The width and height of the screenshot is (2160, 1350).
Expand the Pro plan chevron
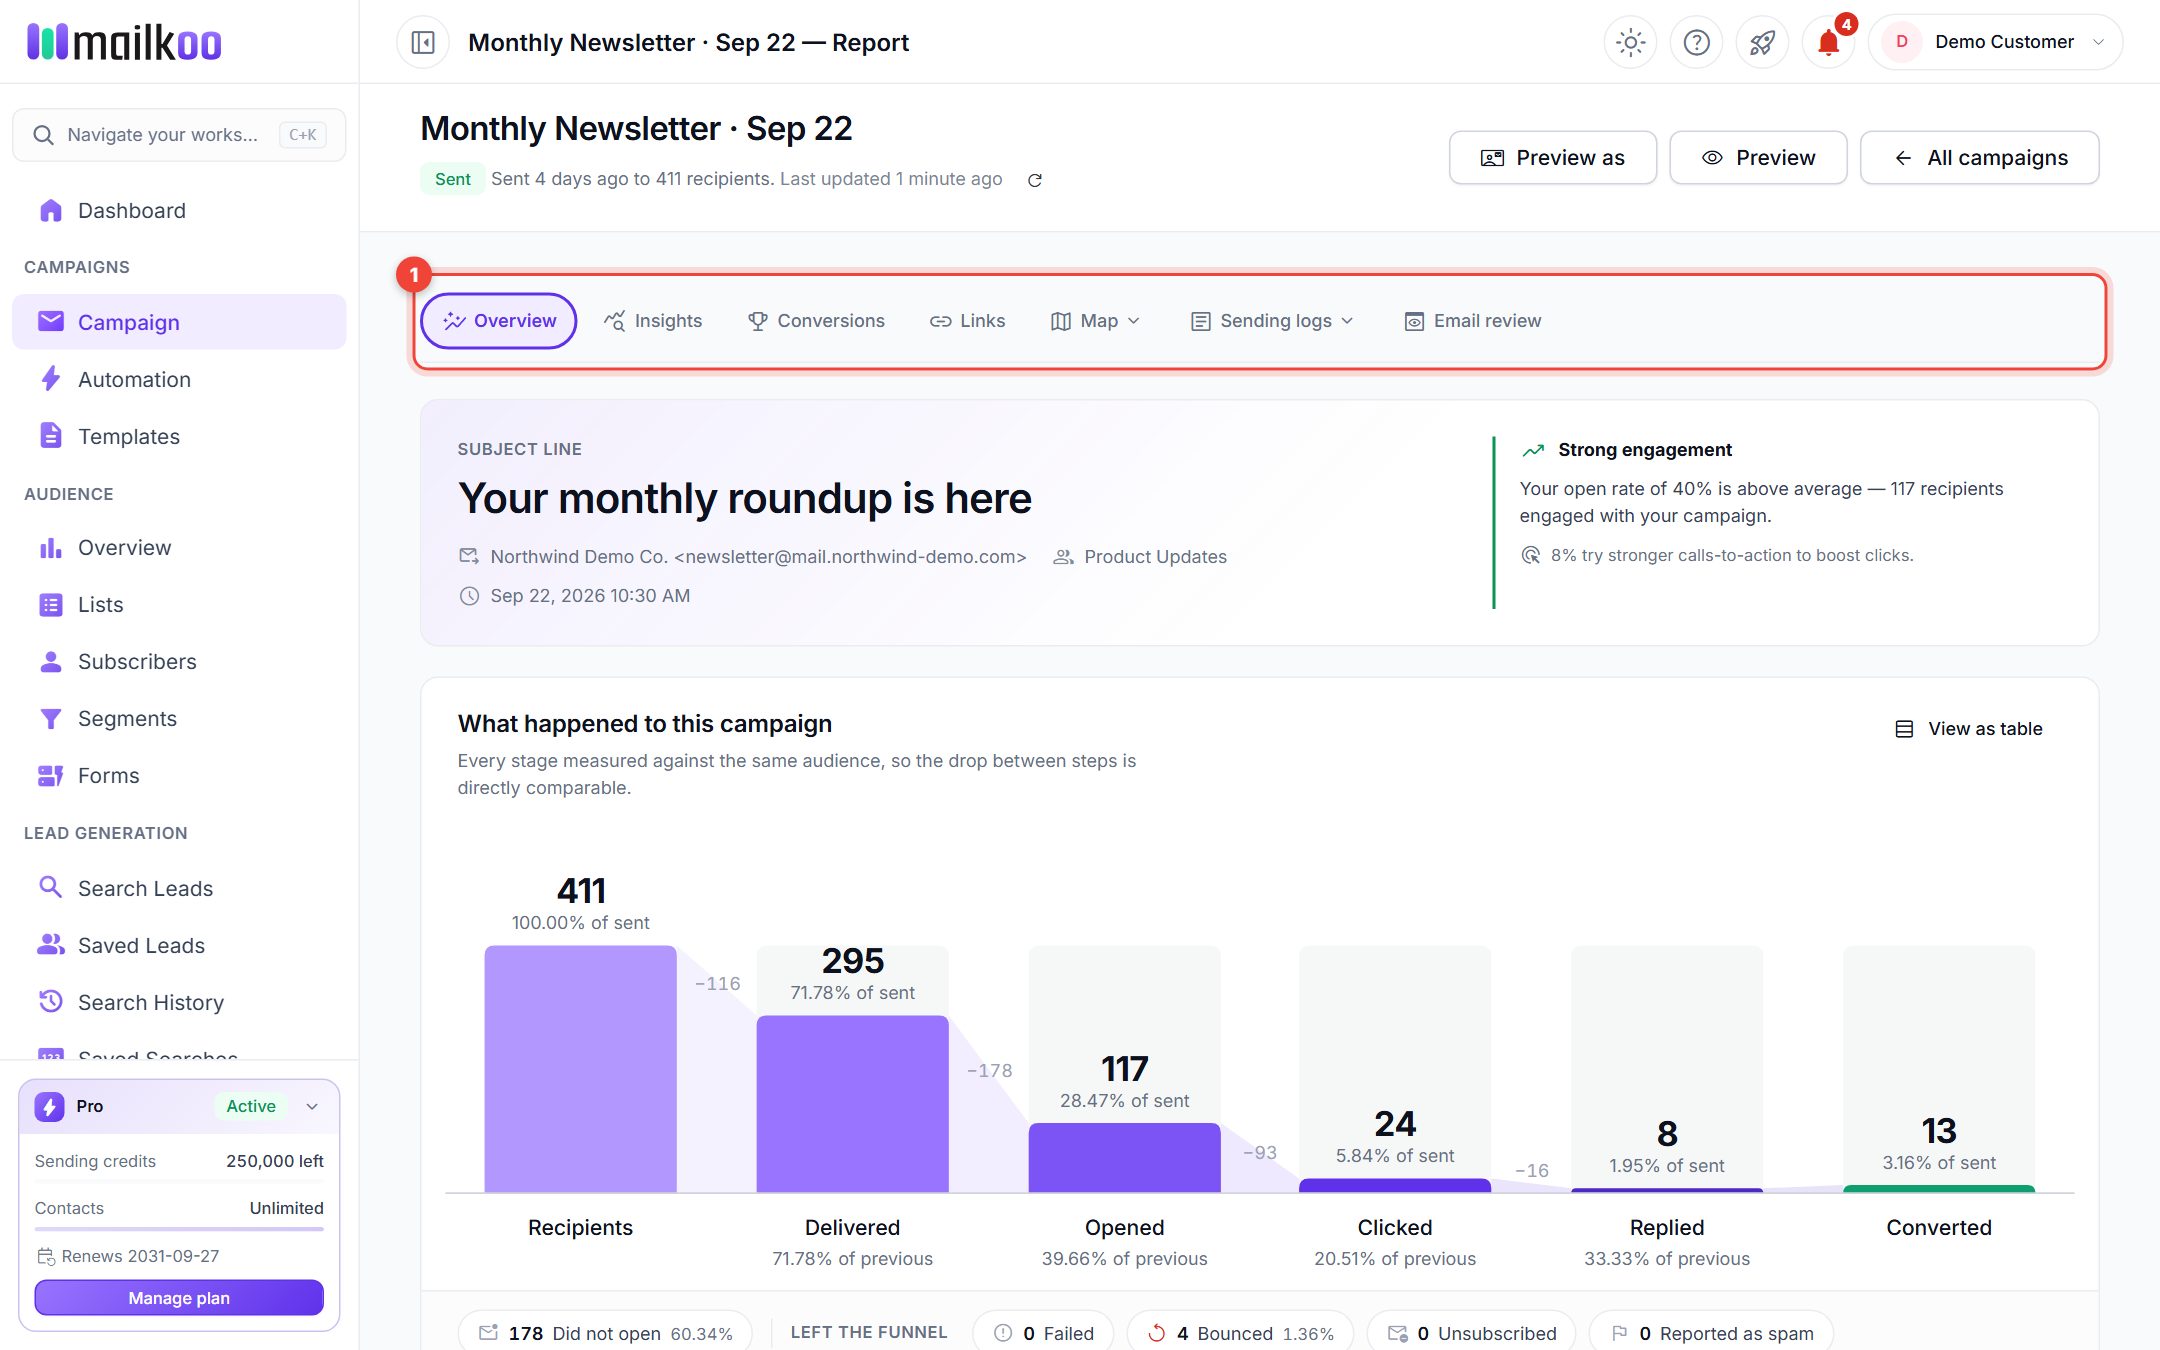312,1107
